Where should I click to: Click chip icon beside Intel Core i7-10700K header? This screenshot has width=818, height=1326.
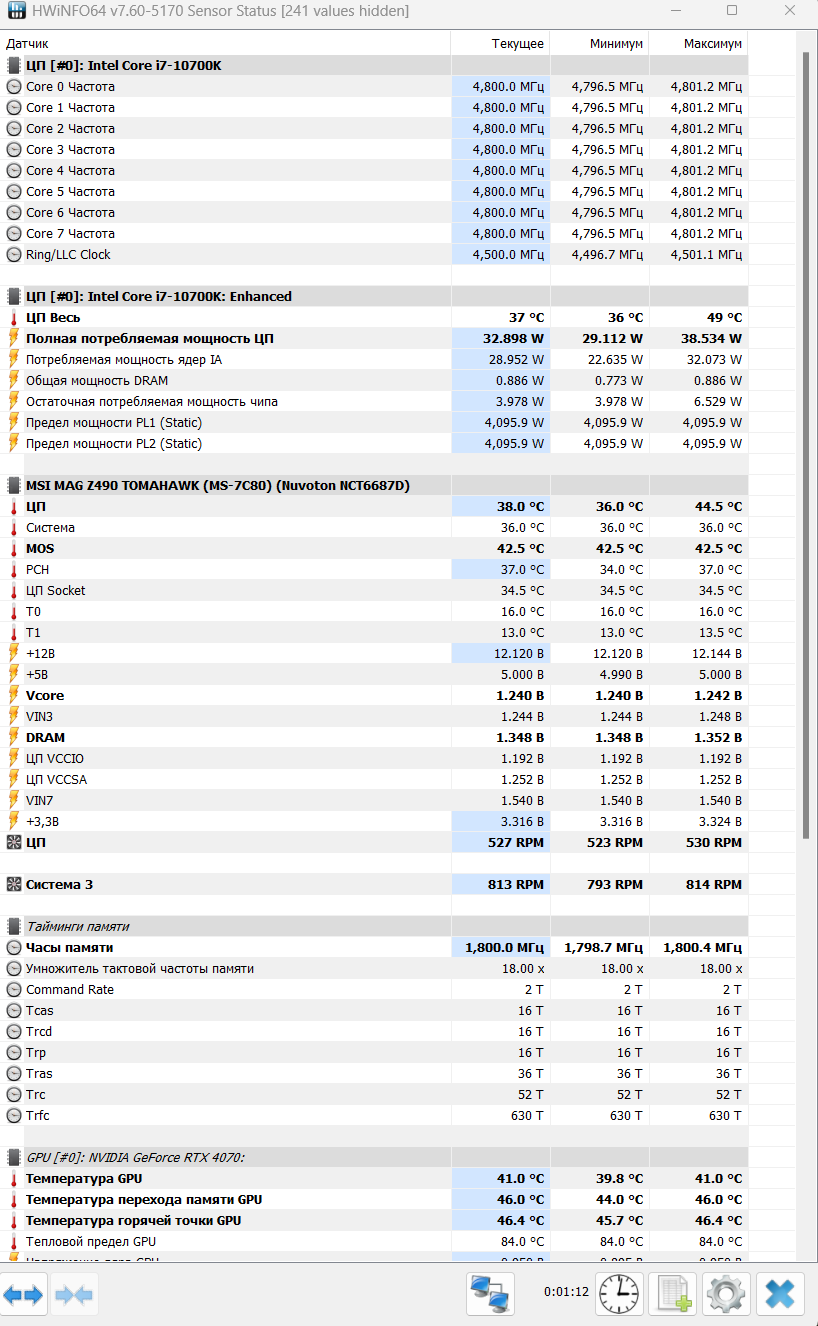pos(14,66)
